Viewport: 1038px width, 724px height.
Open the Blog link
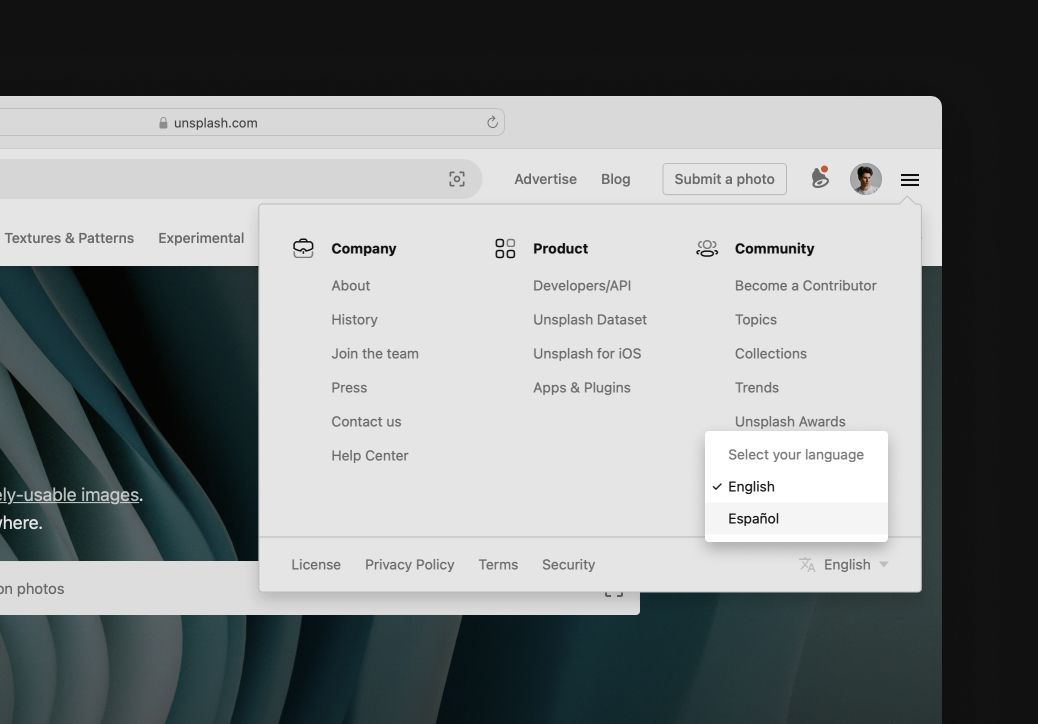pyautogui.click(x=616, y=179)
